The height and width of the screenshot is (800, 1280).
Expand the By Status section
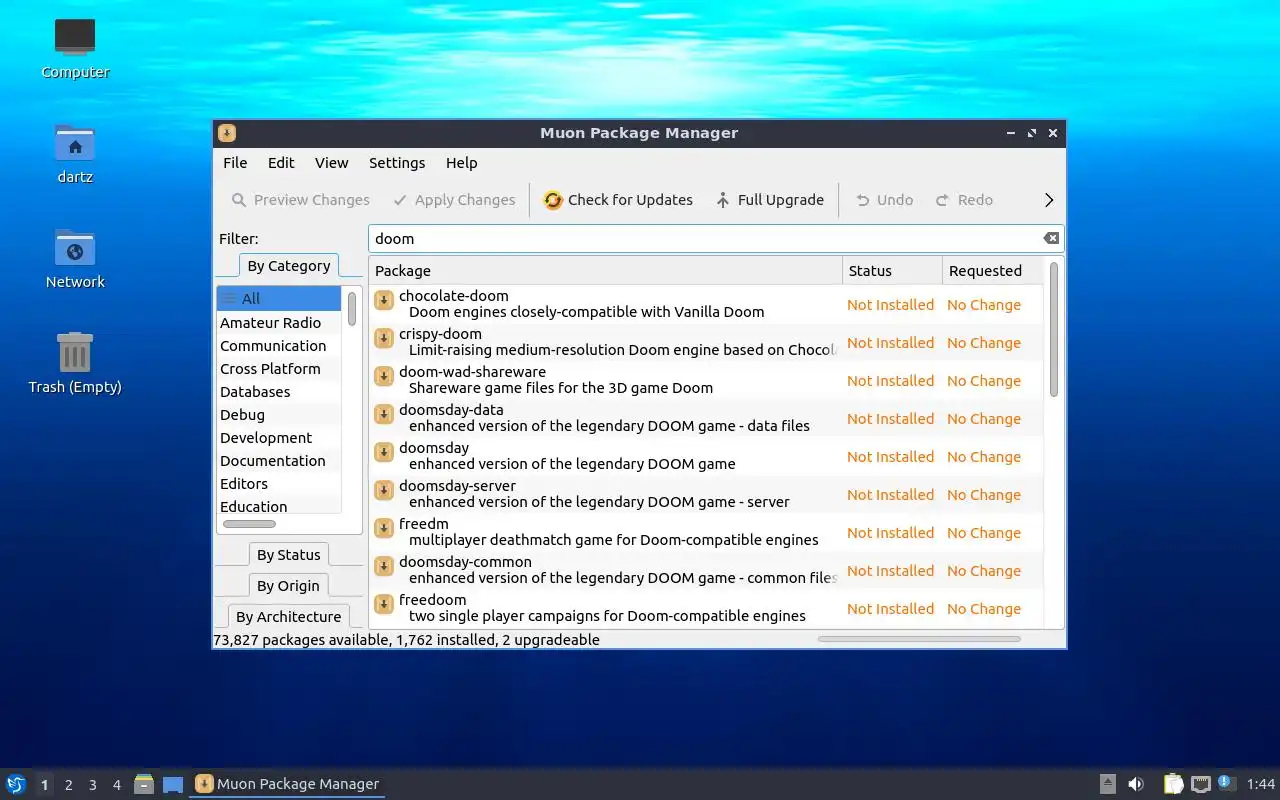click(x=289, y=555)
